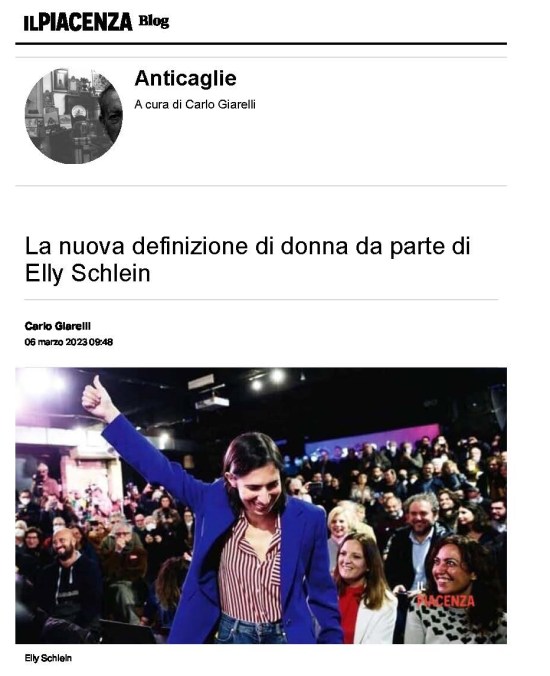Screen dimensions: 550x676
Task: Click the 06 marzo 2023 09:48 timestamp
Action: click(69, 342)
